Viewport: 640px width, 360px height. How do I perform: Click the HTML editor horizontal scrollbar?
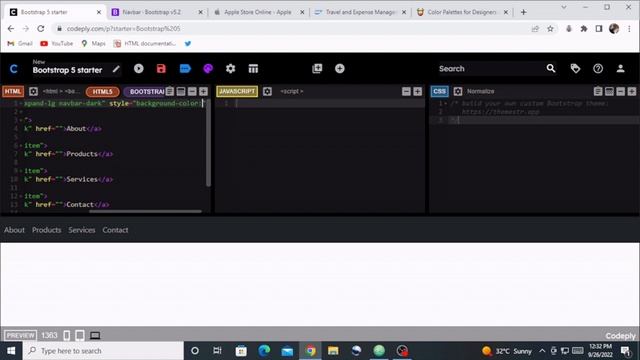point(145,211)
